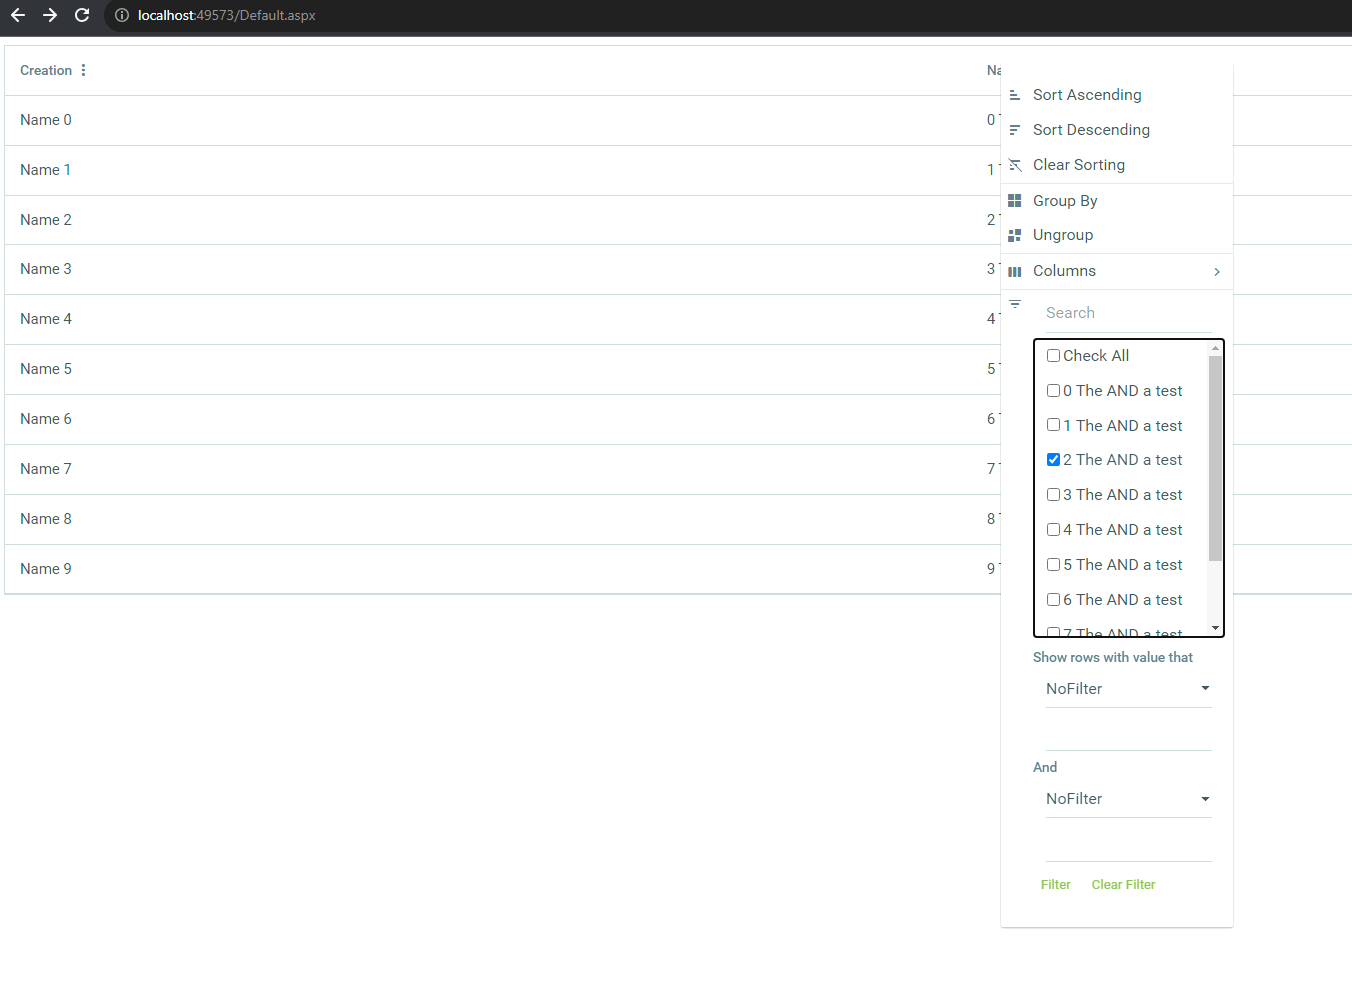The height and width of the screenshot is (997, 1352).
Task: Check the '5 The AND a test' option
Action: tap(1053, 565)
